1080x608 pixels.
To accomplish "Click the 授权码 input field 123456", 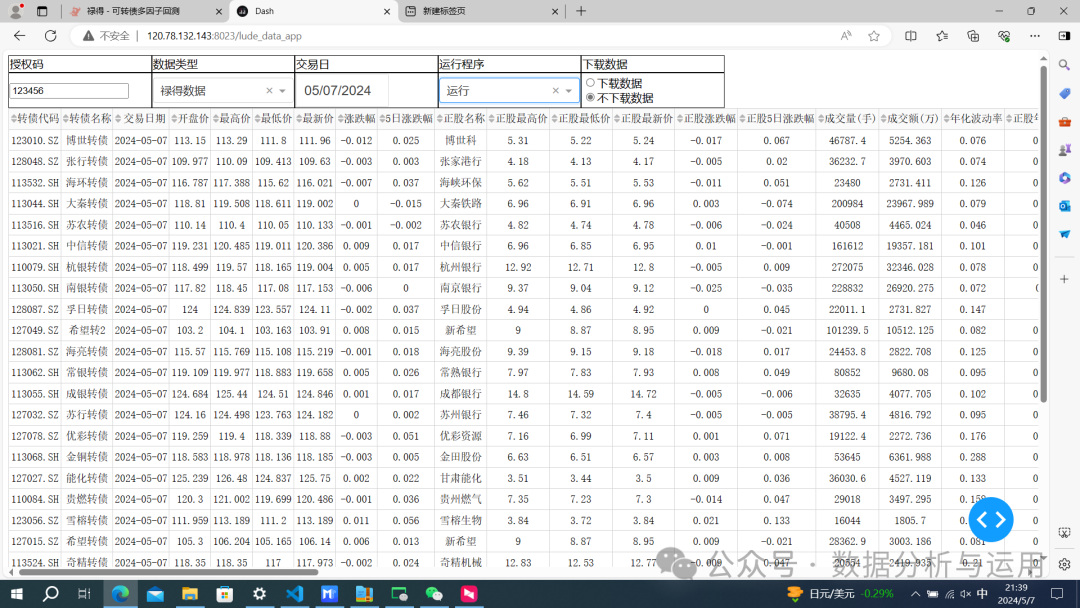I will click(69, 91).
